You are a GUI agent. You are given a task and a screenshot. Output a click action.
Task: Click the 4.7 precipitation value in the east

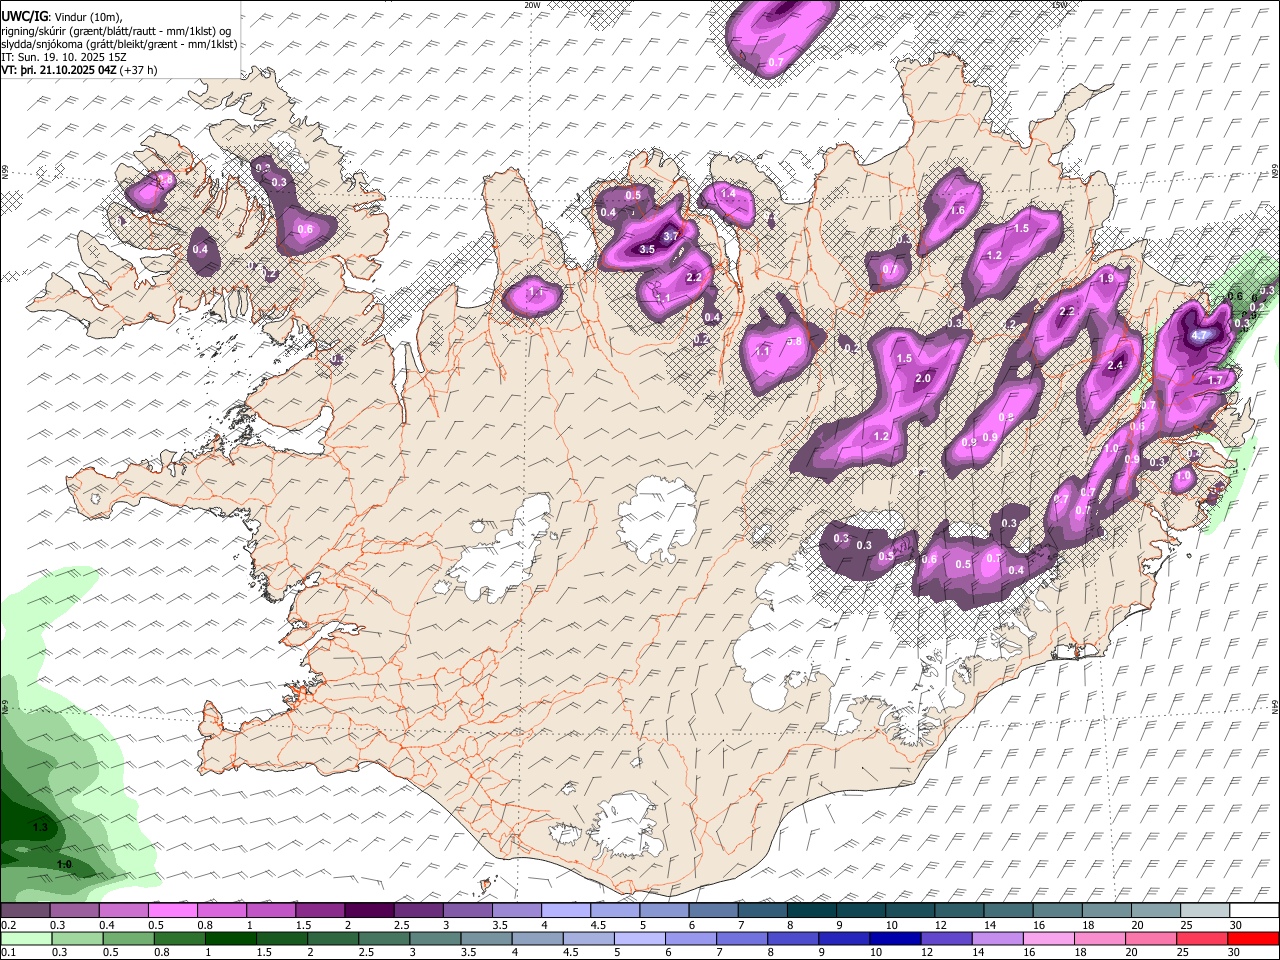click(x=1201, y=335)
